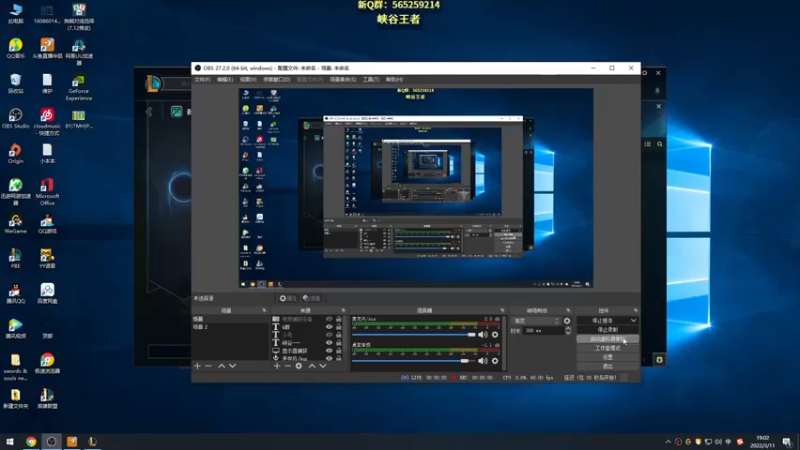The height and width of the screenshot is (450, 800).
Task: Lock the Q群 text source
Action: click(x=338, y=327)
